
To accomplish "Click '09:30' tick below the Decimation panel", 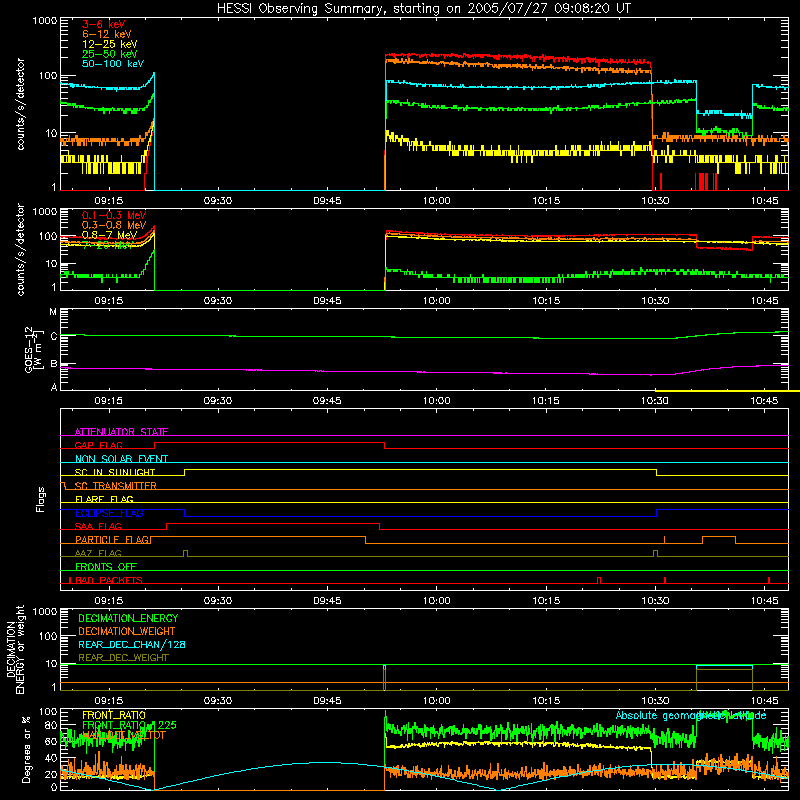I will pos(218,701).
